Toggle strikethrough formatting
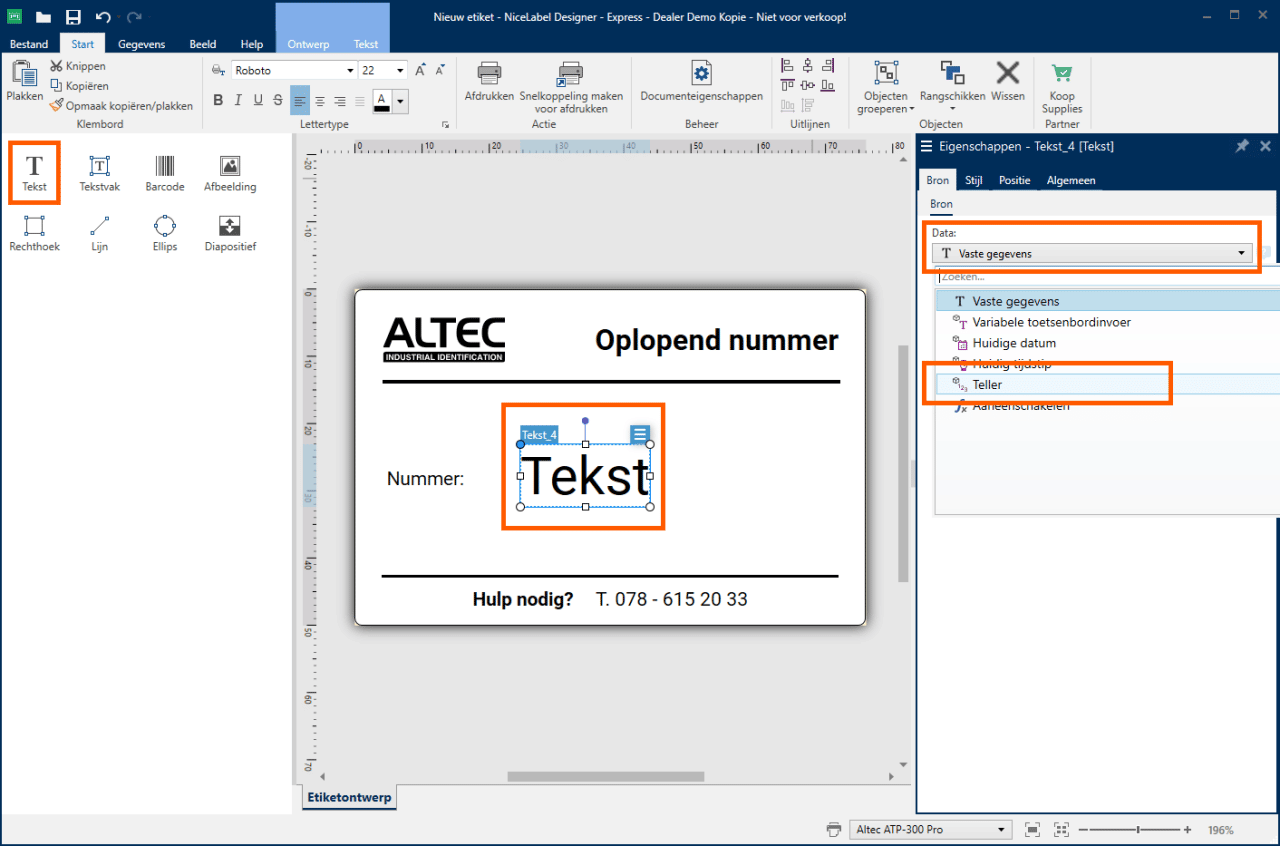The width and height of the screenshot is (1280, 846). coord(278,100)
